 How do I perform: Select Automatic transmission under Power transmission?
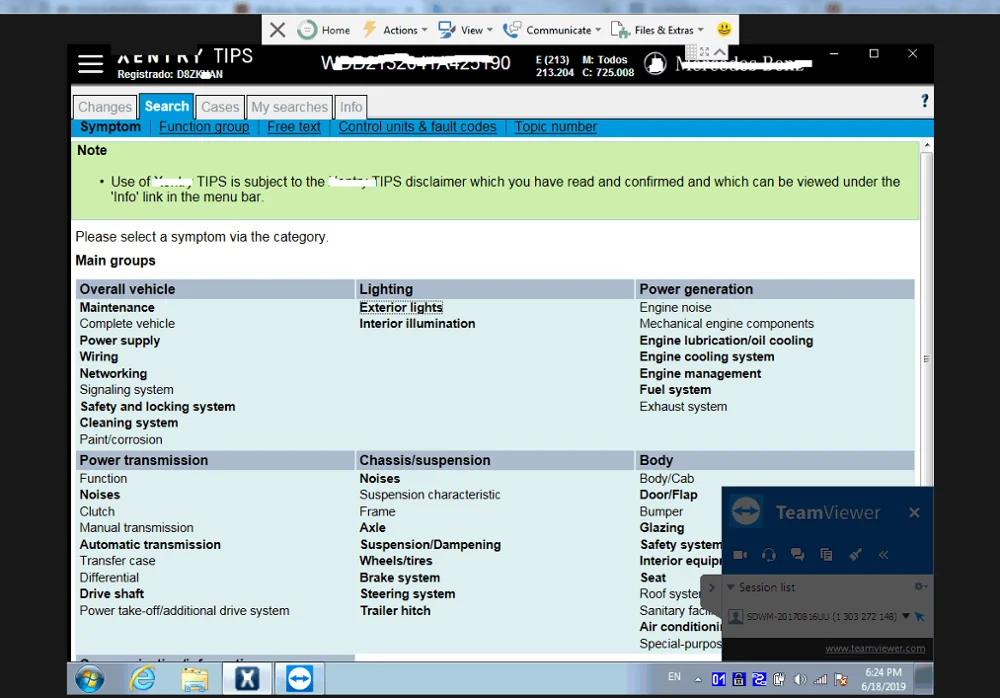pyautogui.click(x=149, y=544)
